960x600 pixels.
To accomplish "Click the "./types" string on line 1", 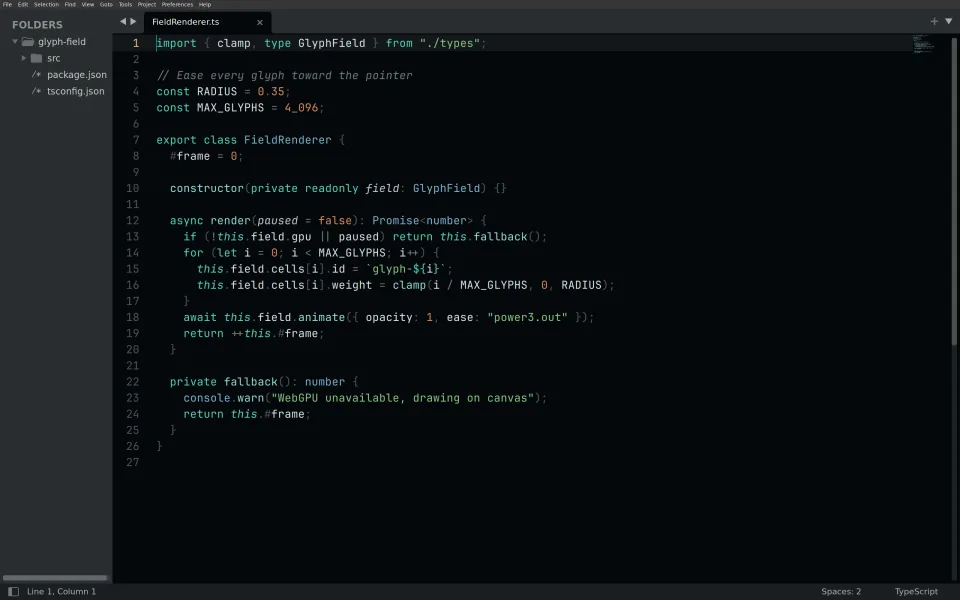I will coord(450,43).
